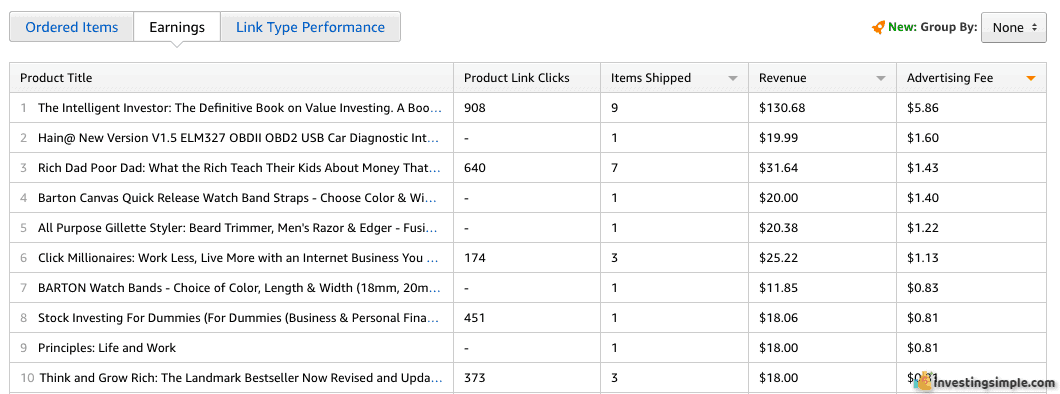Open Barton Canvas Quick Release Watch Band
This screenshot has height=394, width=1060.
click(238, 198)
